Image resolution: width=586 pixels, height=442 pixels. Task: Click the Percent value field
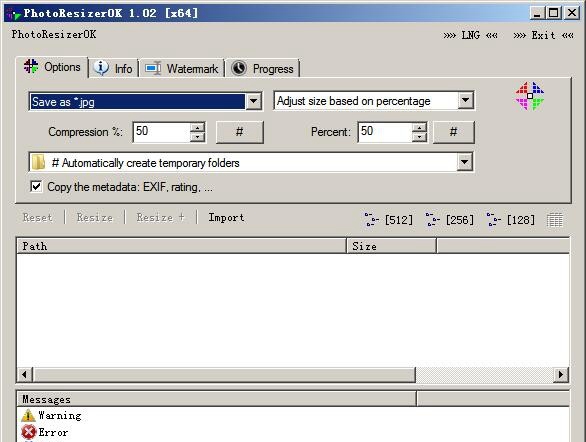(x=385, y=132)
